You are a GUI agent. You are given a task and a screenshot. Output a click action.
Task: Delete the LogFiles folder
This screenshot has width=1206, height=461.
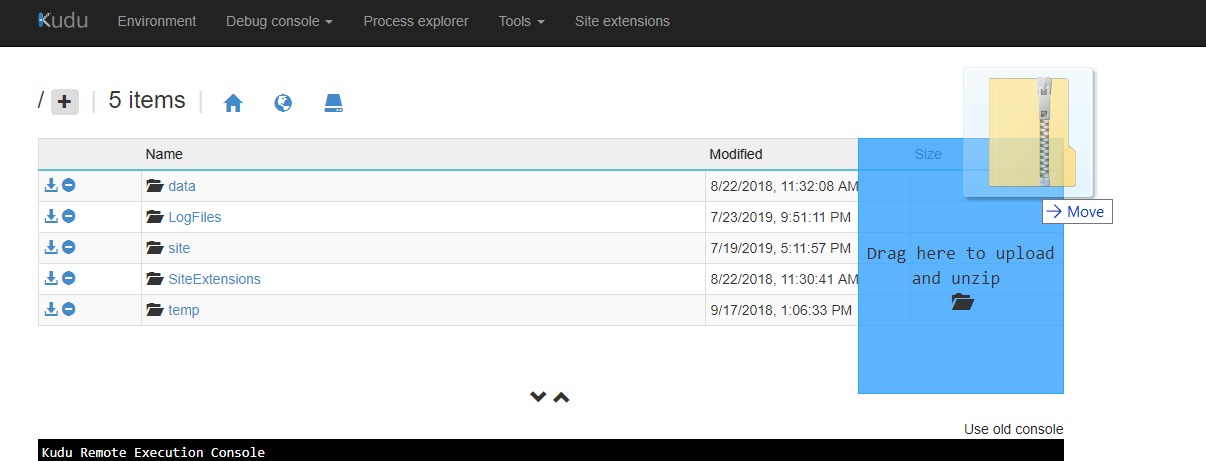69,216
